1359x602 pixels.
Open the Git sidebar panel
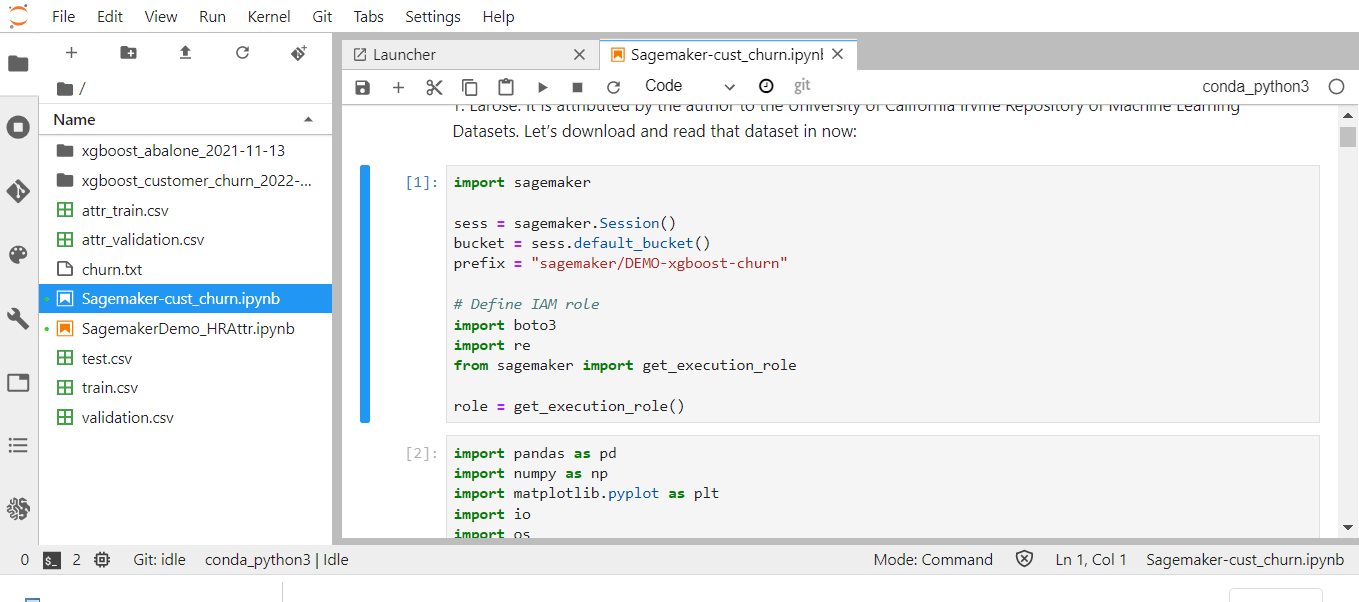tap(18, 189)
